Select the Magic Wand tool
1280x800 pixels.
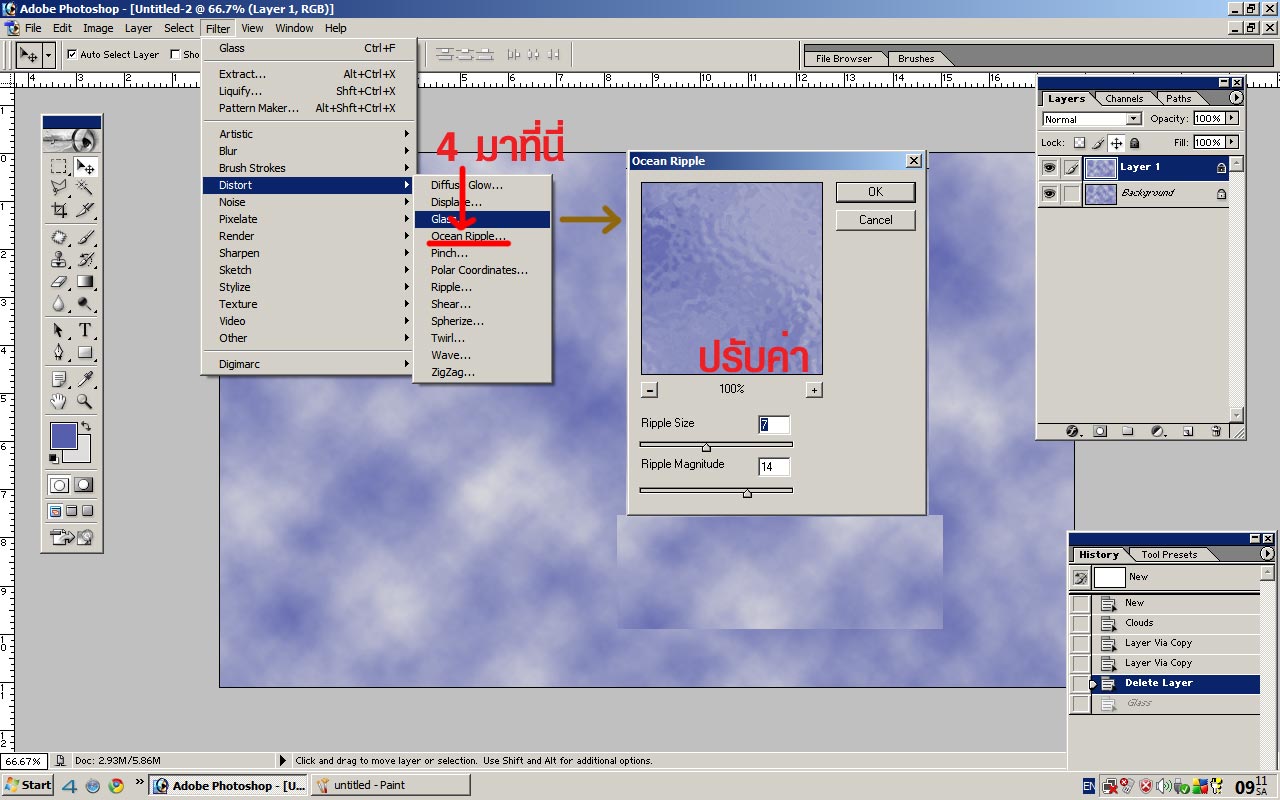pos(86,187)
